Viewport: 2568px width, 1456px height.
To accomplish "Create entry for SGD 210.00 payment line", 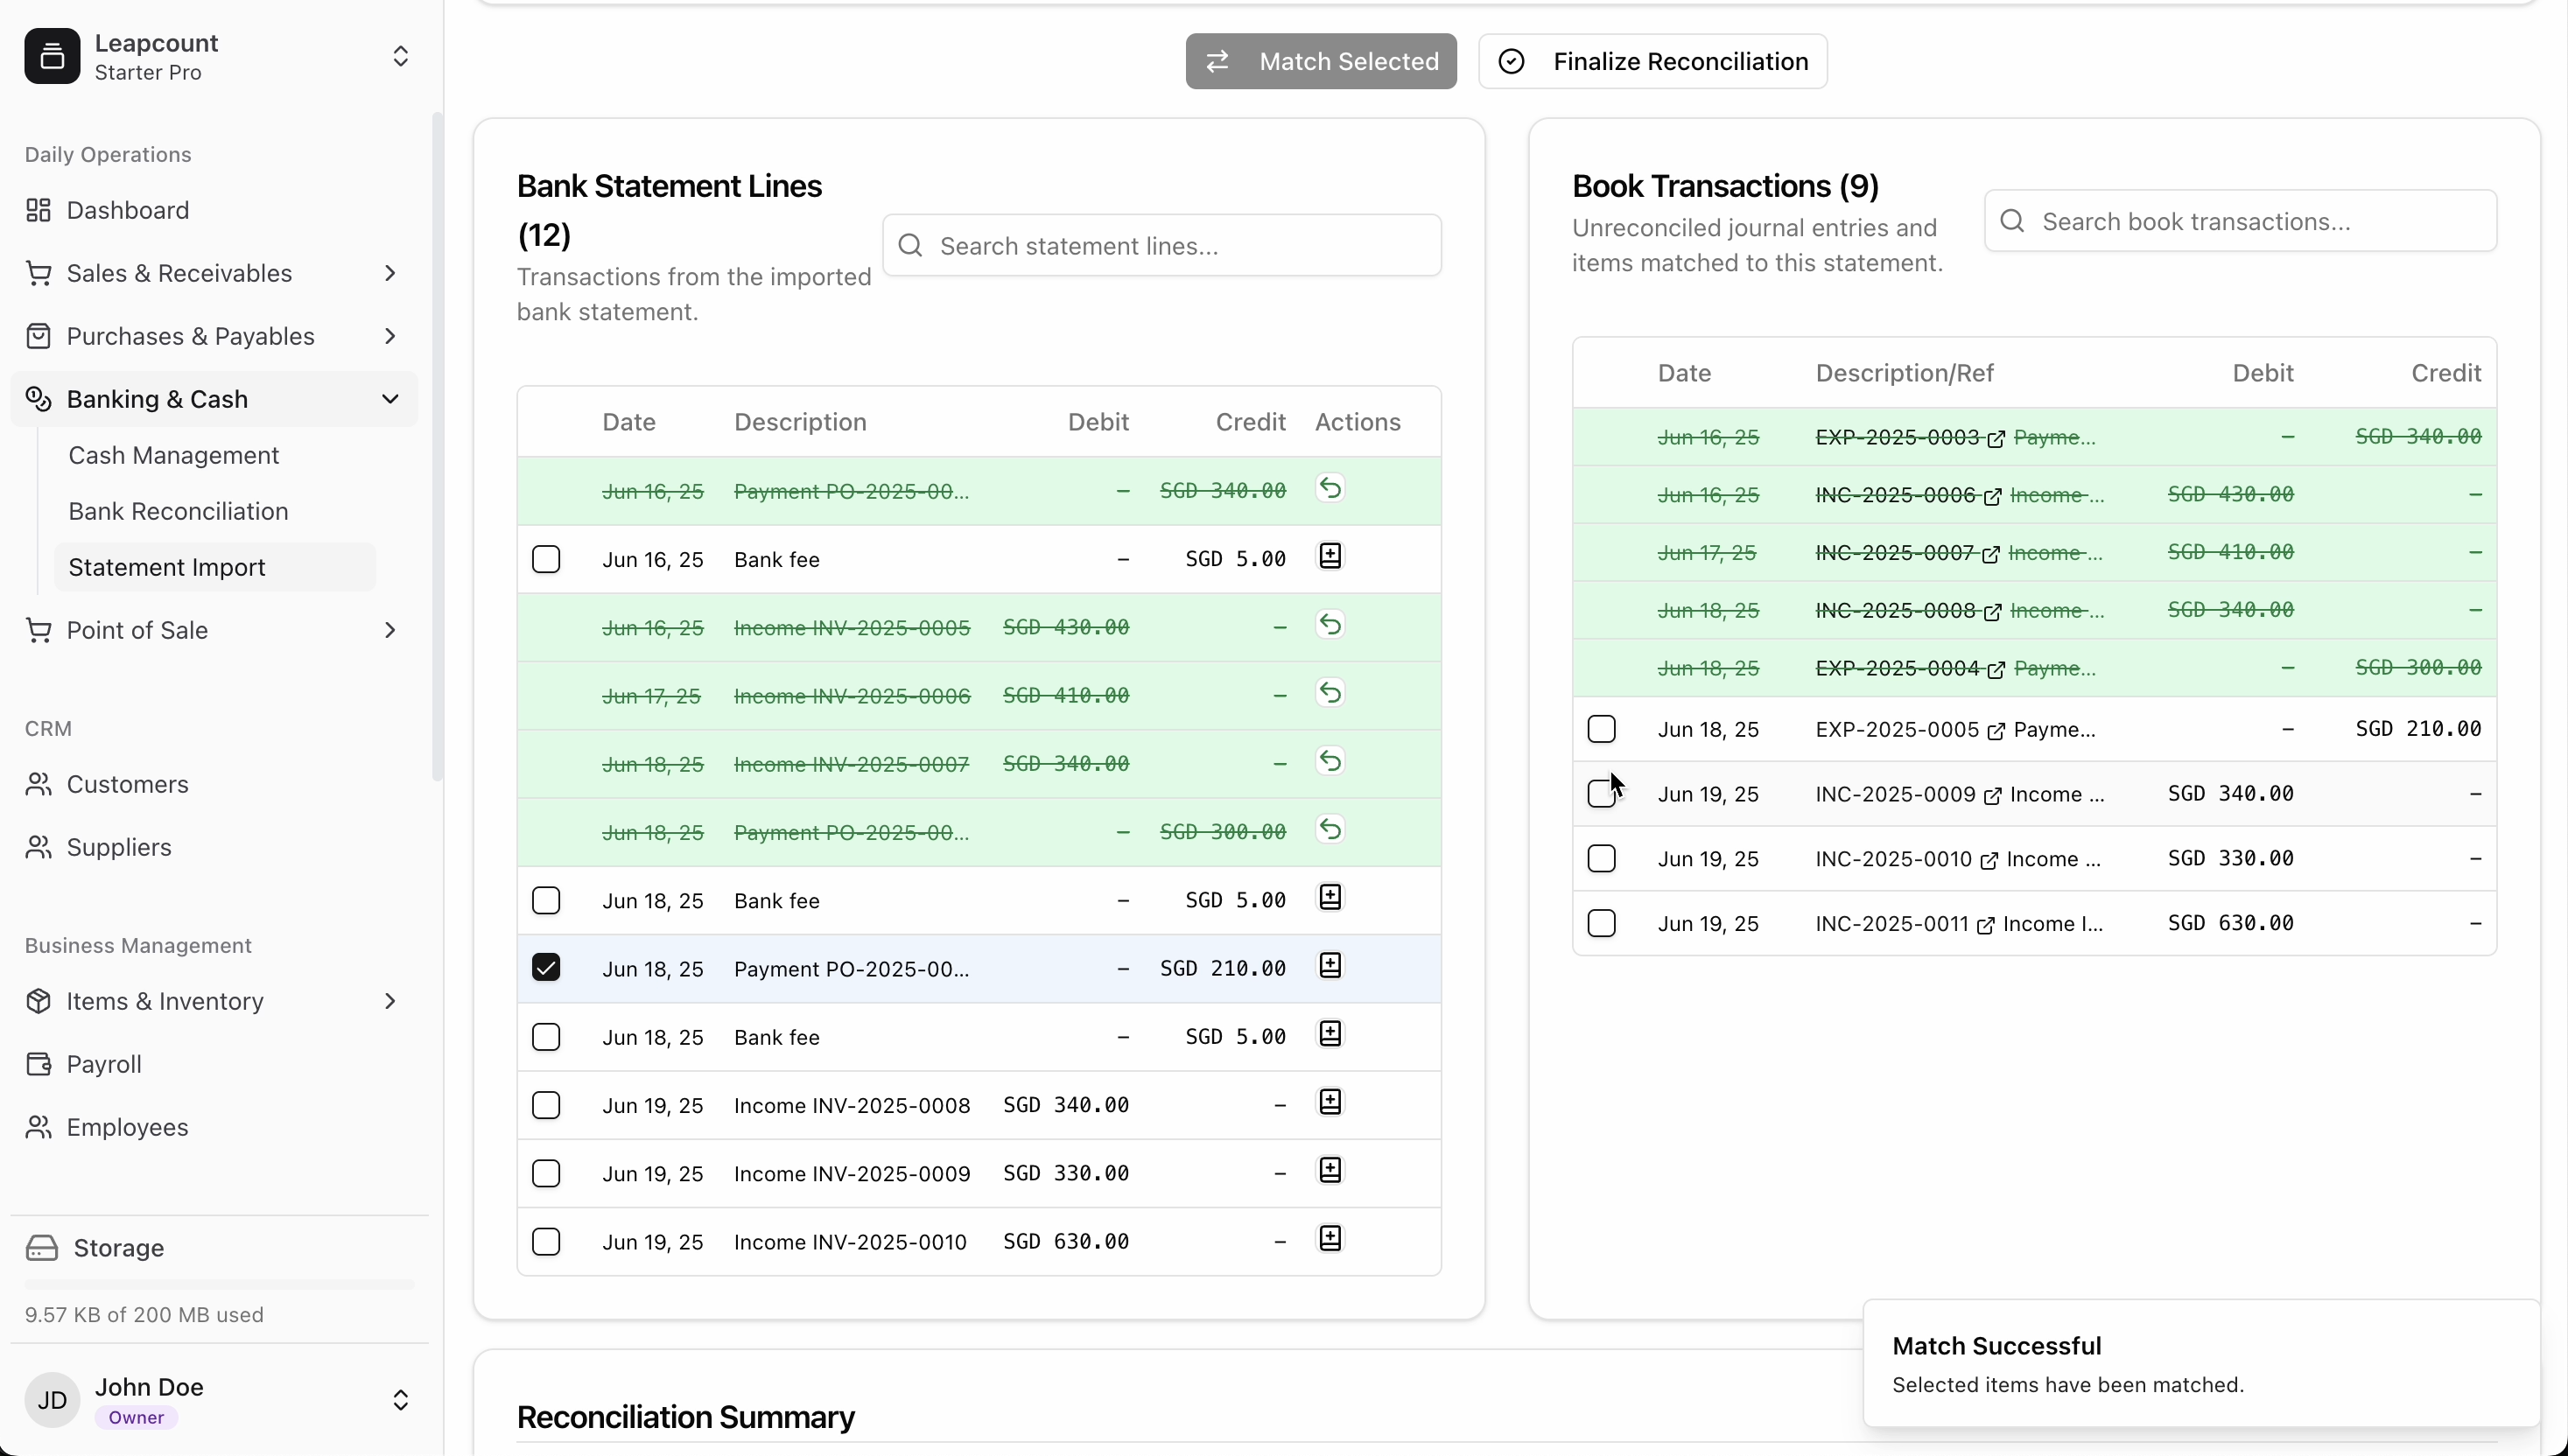I will point(1330,967).
